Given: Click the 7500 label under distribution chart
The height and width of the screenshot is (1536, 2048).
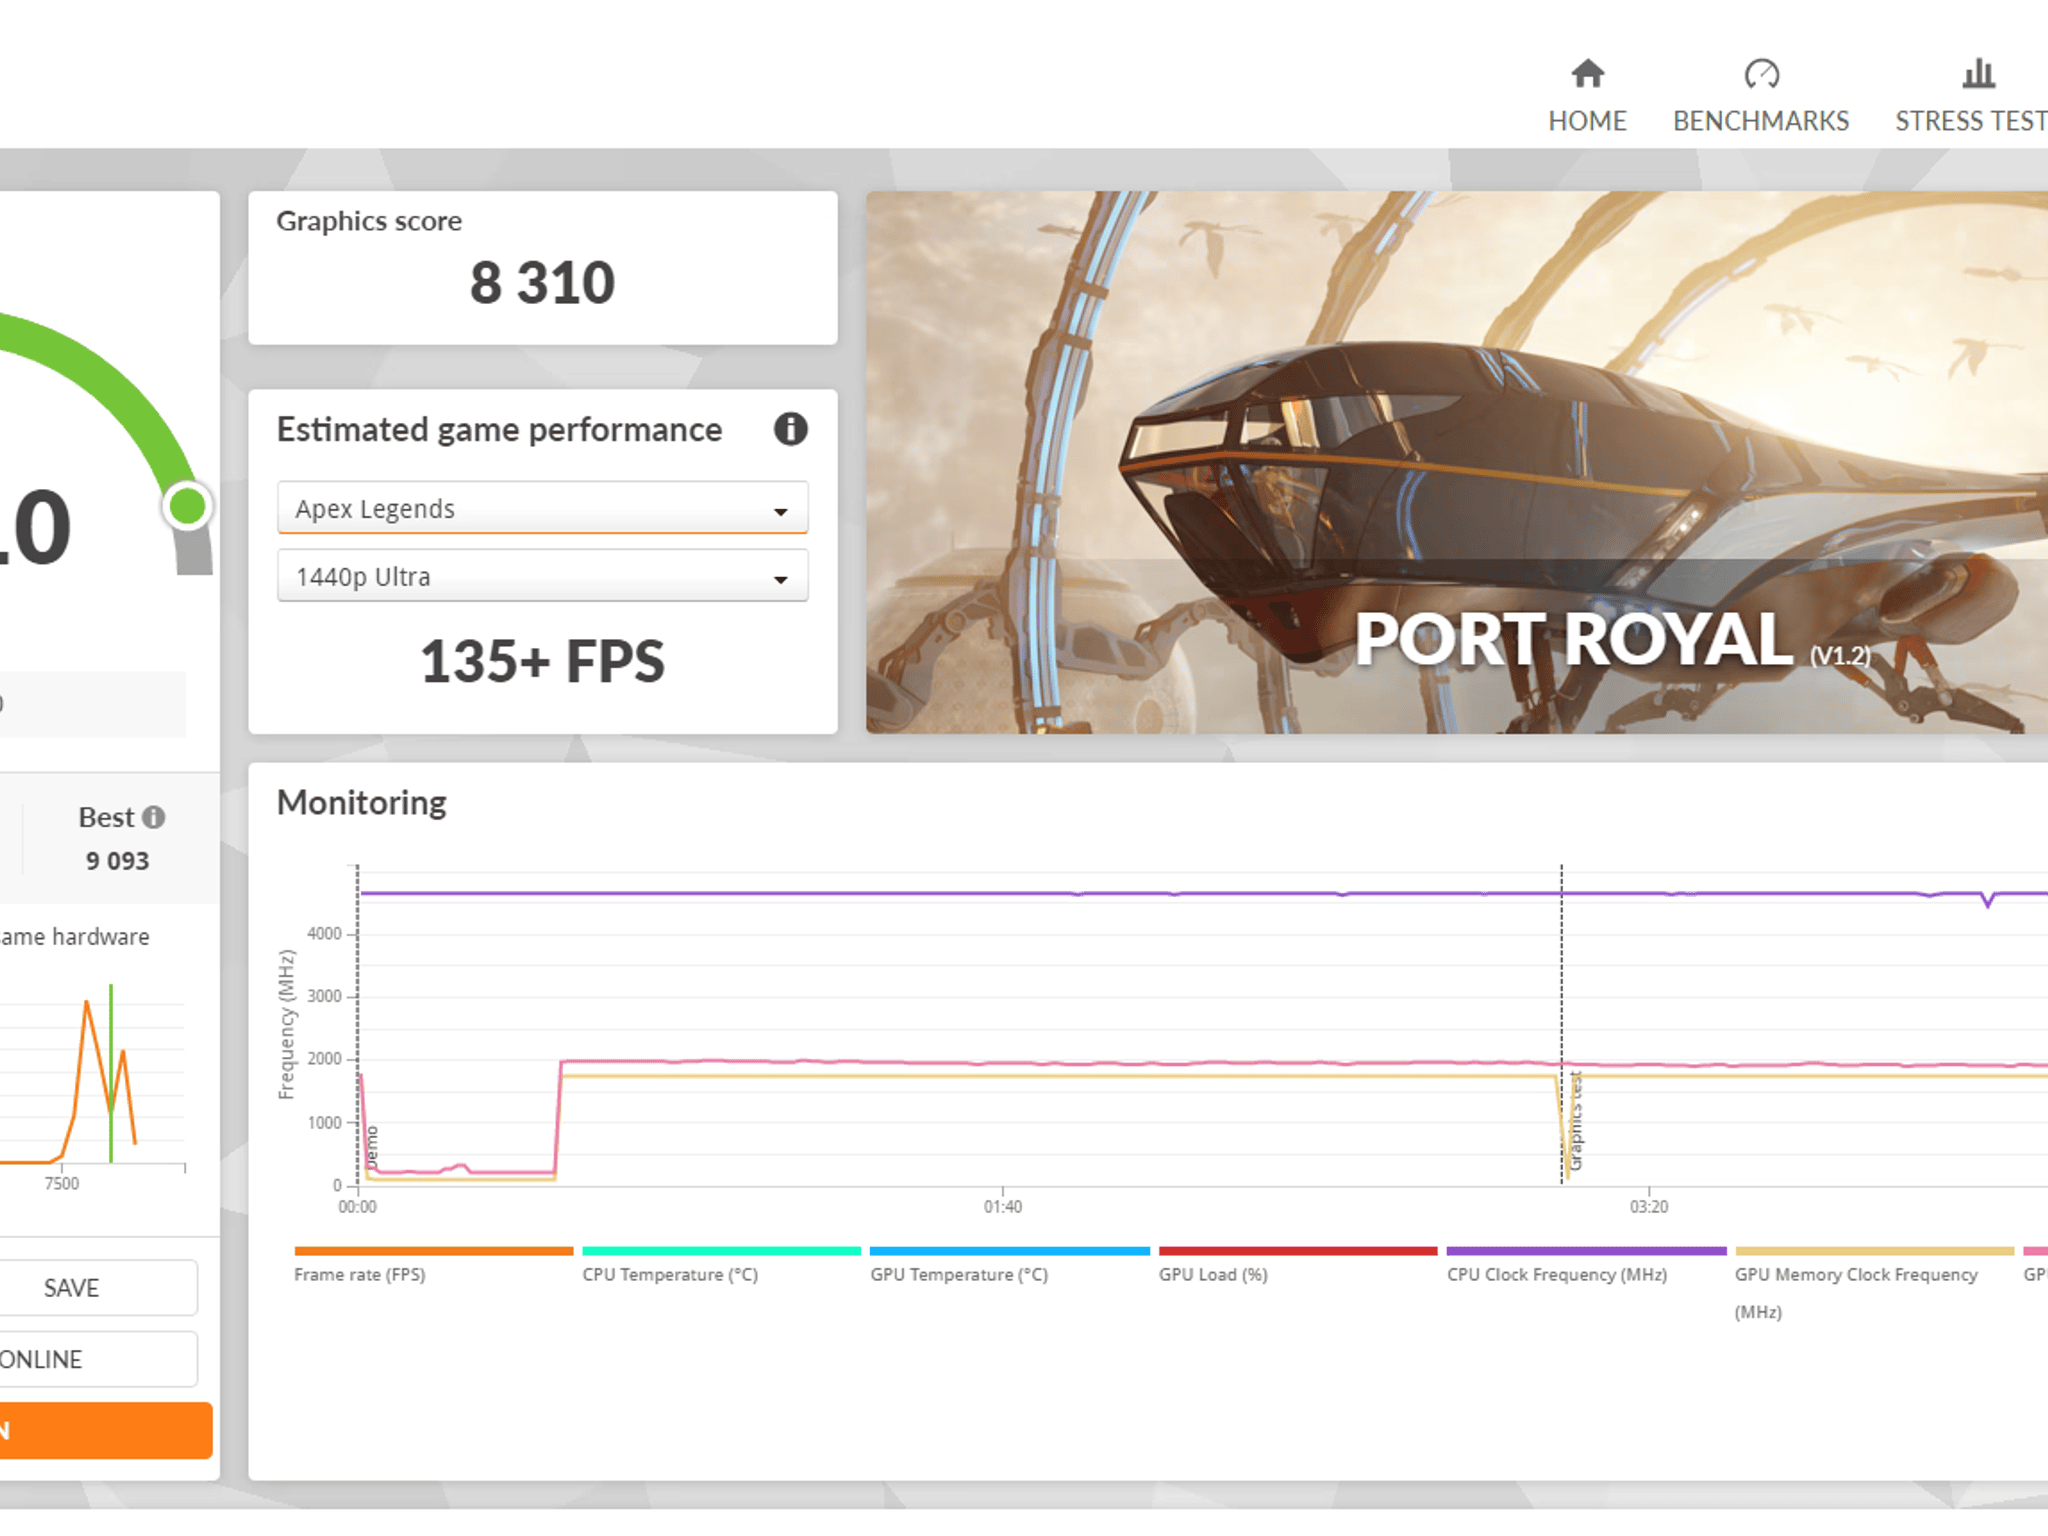Looking at the screenshot, I should (x=61, y=1184).
